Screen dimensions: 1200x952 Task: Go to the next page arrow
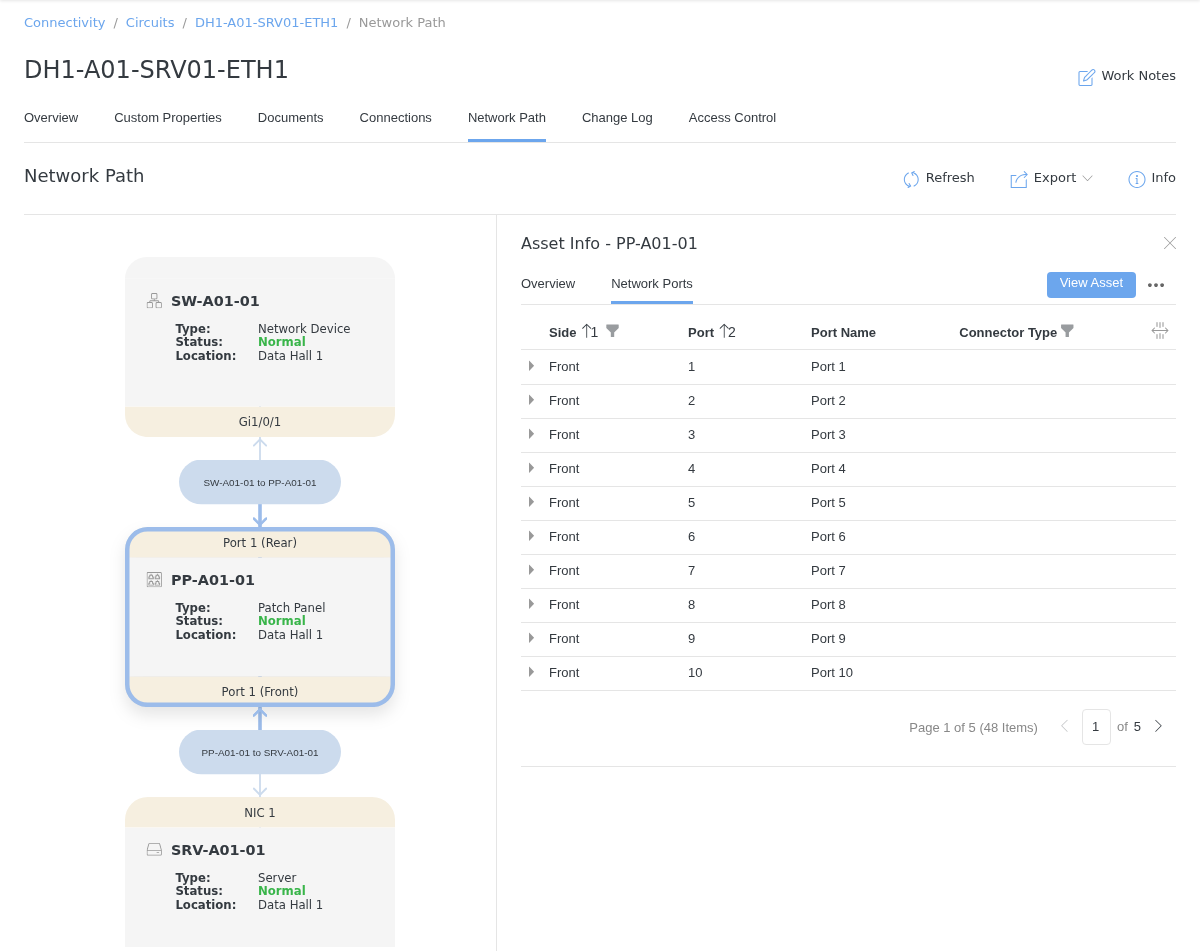[x=1158, y=727]
